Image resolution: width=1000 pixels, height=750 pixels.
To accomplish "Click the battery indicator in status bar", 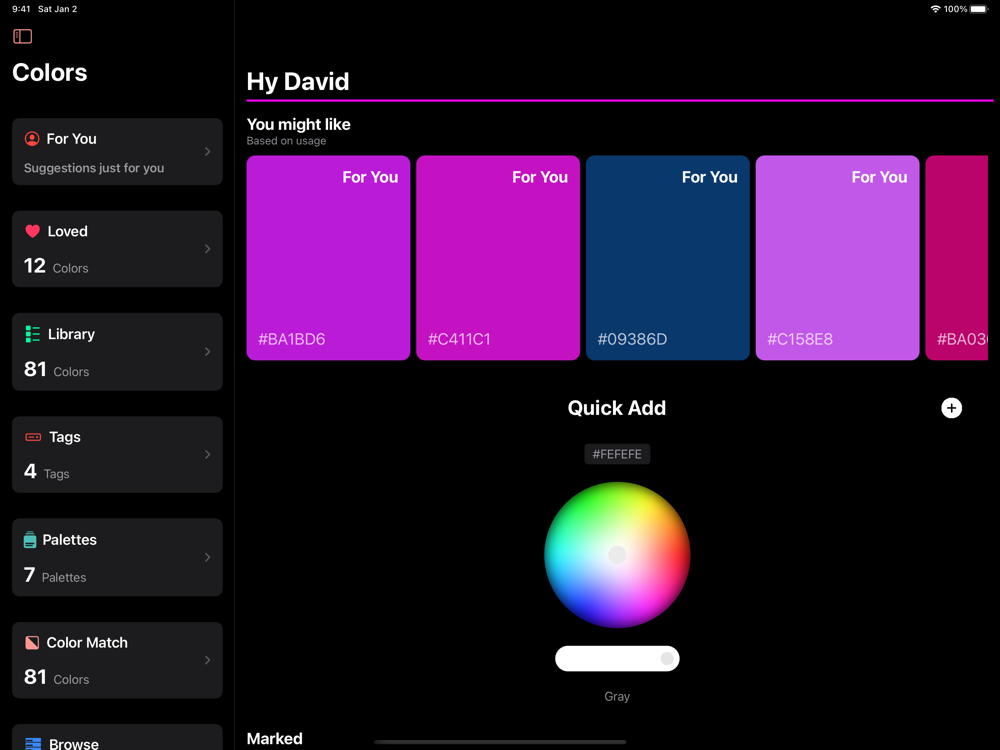I will click(x=978, y=9).
